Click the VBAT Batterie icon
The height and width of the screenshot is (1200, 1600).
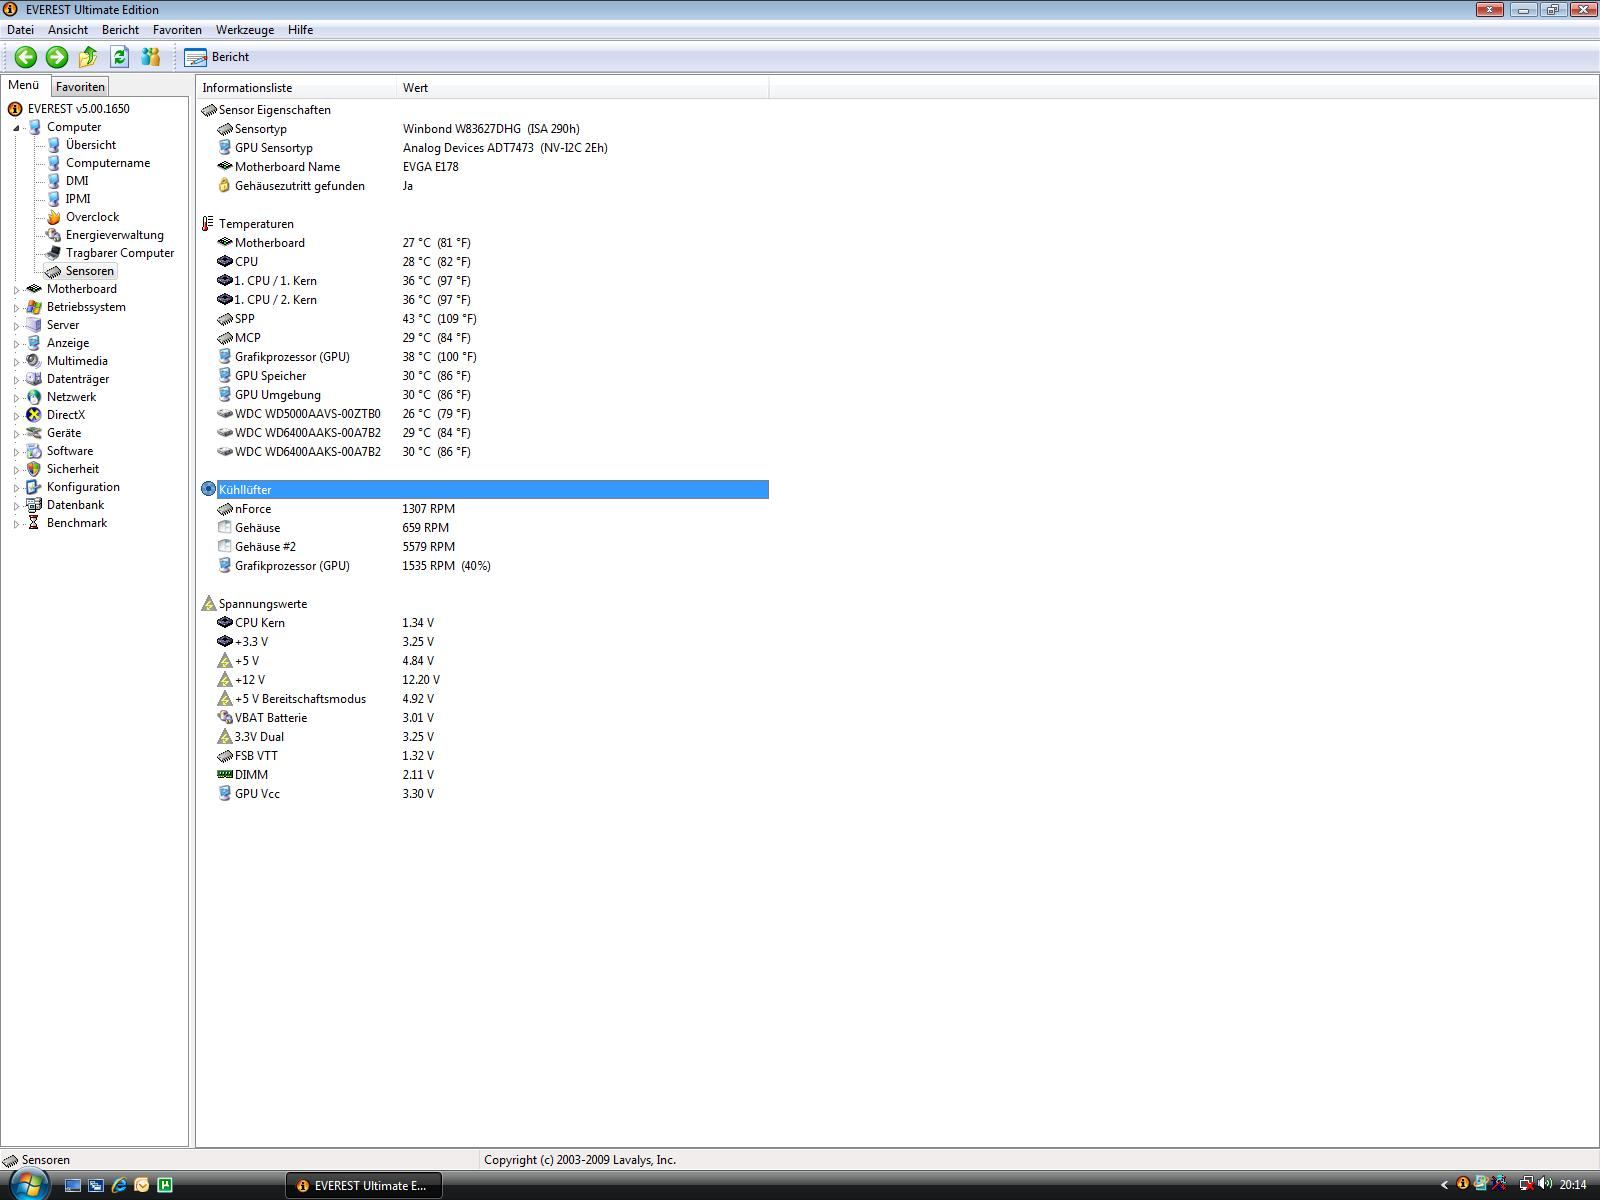224,718
